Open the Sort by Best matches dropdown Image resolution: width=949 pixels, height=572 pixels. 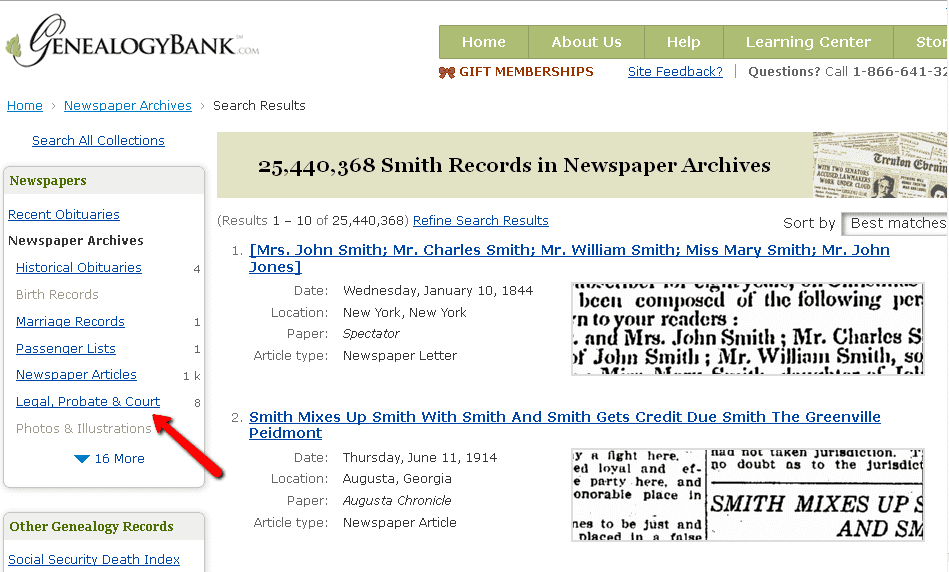pyautogui.click(x=895, y=224)
